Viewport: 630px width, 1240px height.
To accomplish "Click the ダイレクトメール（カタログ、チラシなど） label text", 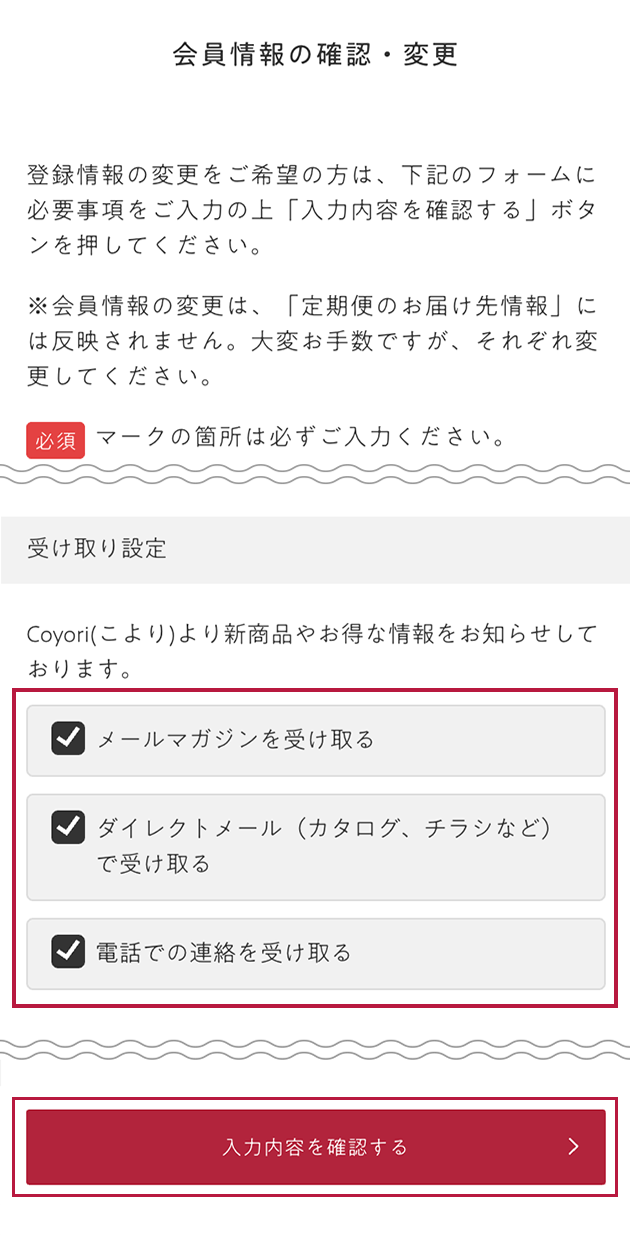I will [x=325, y=828].
